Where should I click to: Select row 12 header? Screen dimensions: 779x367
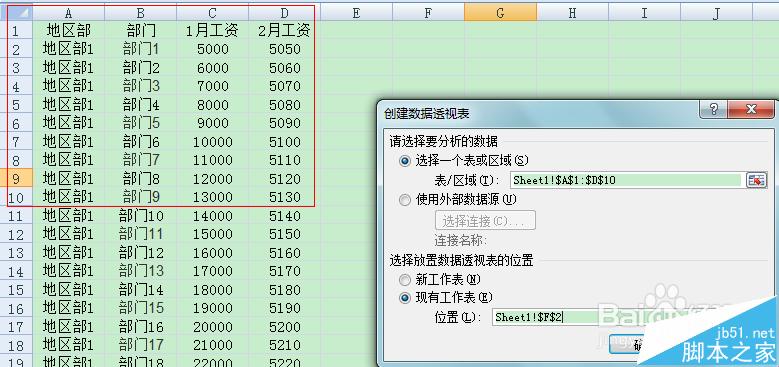click(16, 235)
